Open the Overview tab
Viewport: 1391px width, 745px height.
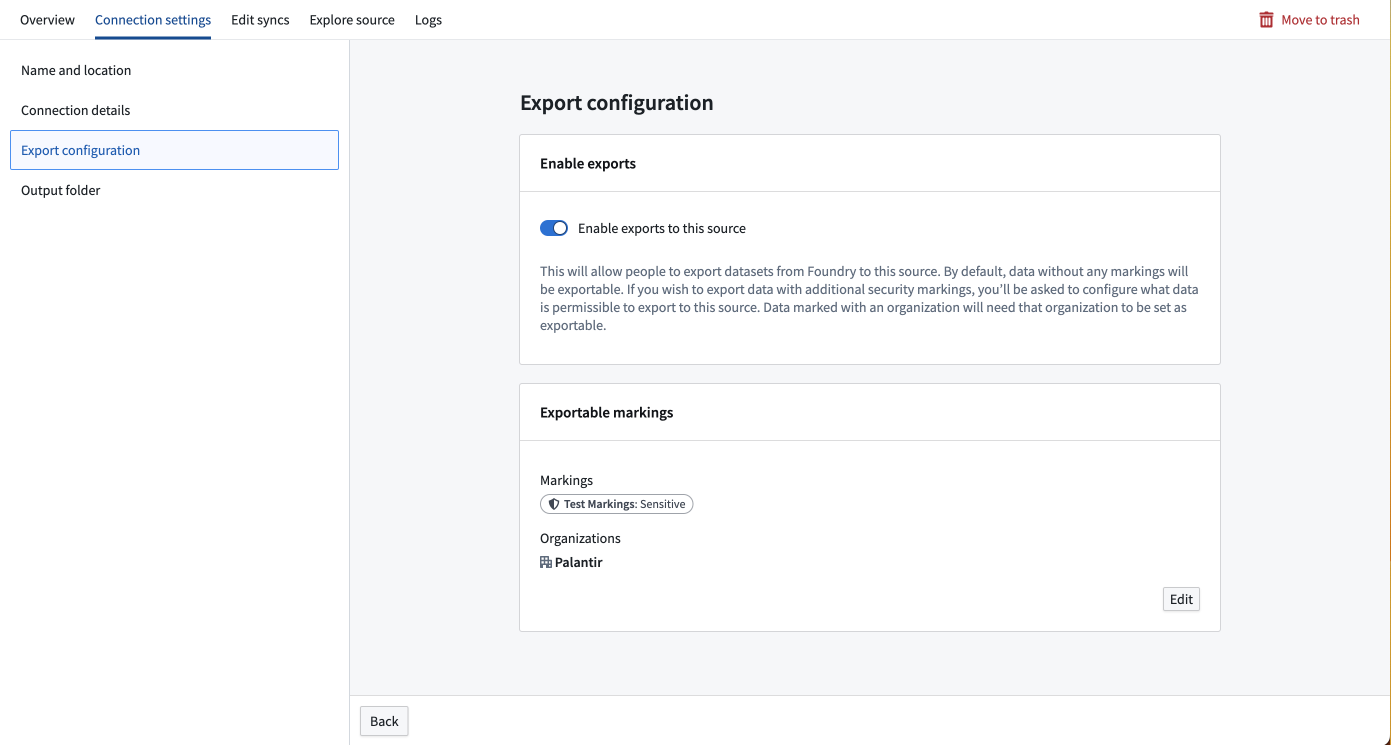(x=47, y=20)
